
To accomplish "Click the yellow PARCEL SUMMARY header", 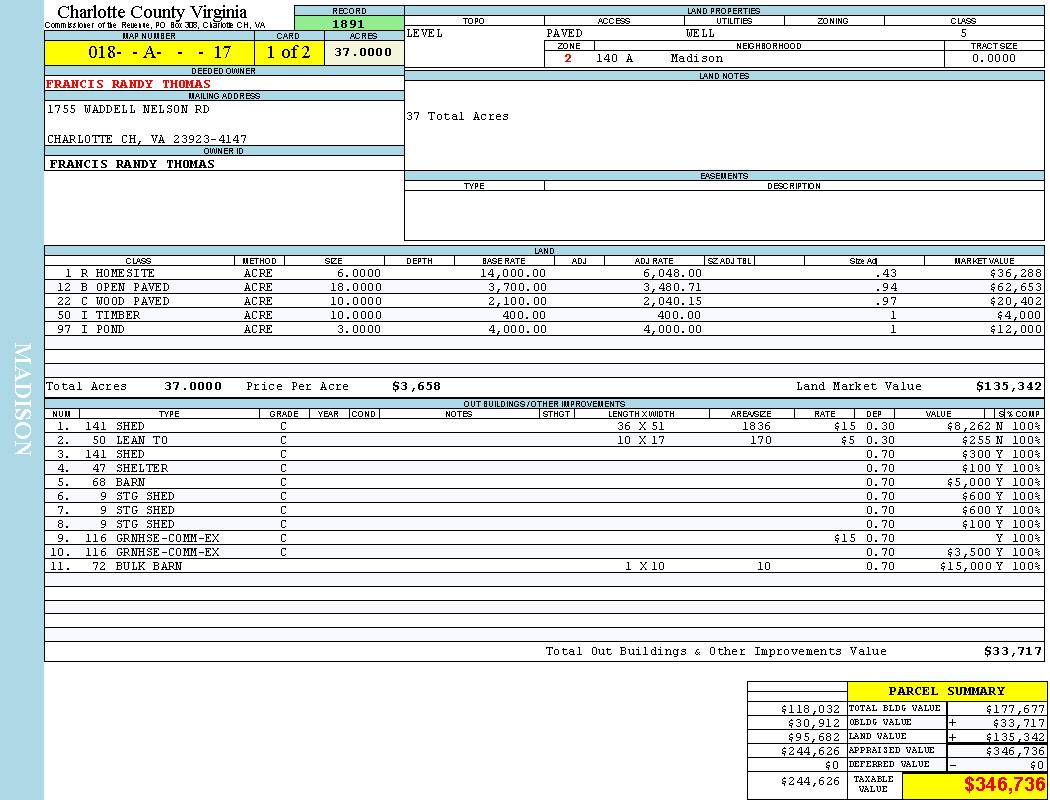I will [946, 691].
